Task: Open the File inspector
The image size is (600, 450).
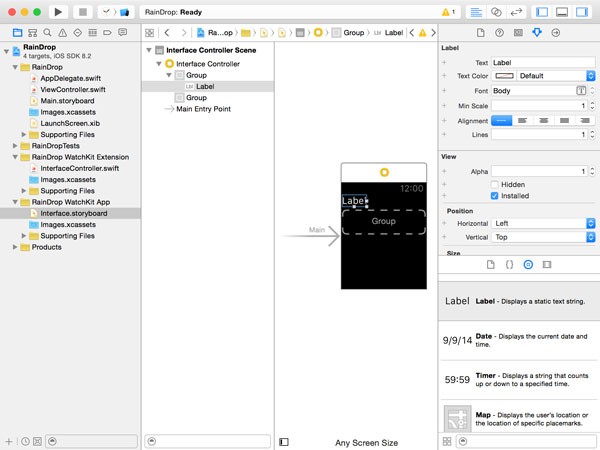Action: [x=481, y=33]
